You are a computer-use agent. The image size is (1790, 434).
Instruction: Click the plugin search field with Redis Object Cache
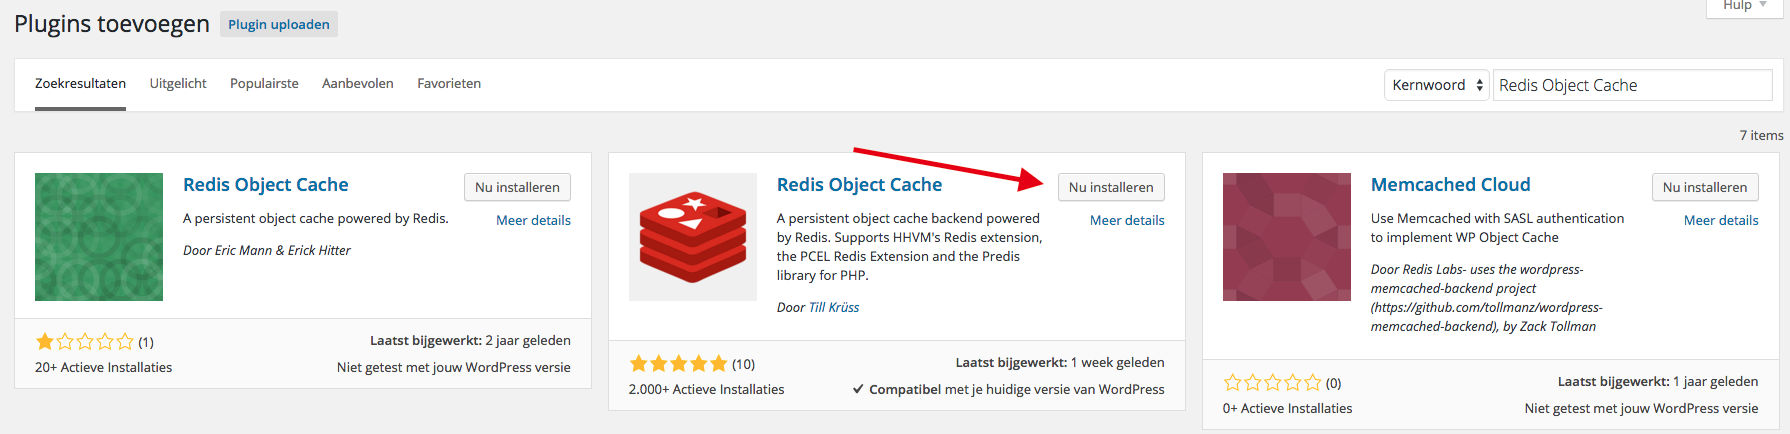[x=1632, y=85]
